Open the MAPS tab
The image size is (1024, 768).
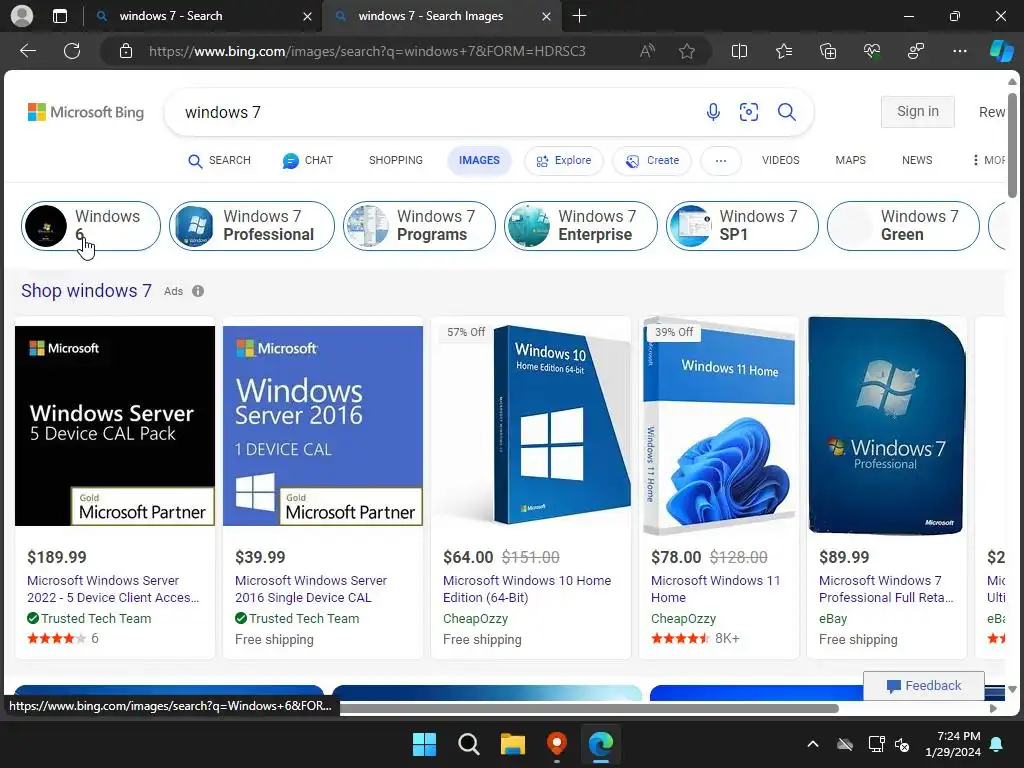click(x=850, y=161)
